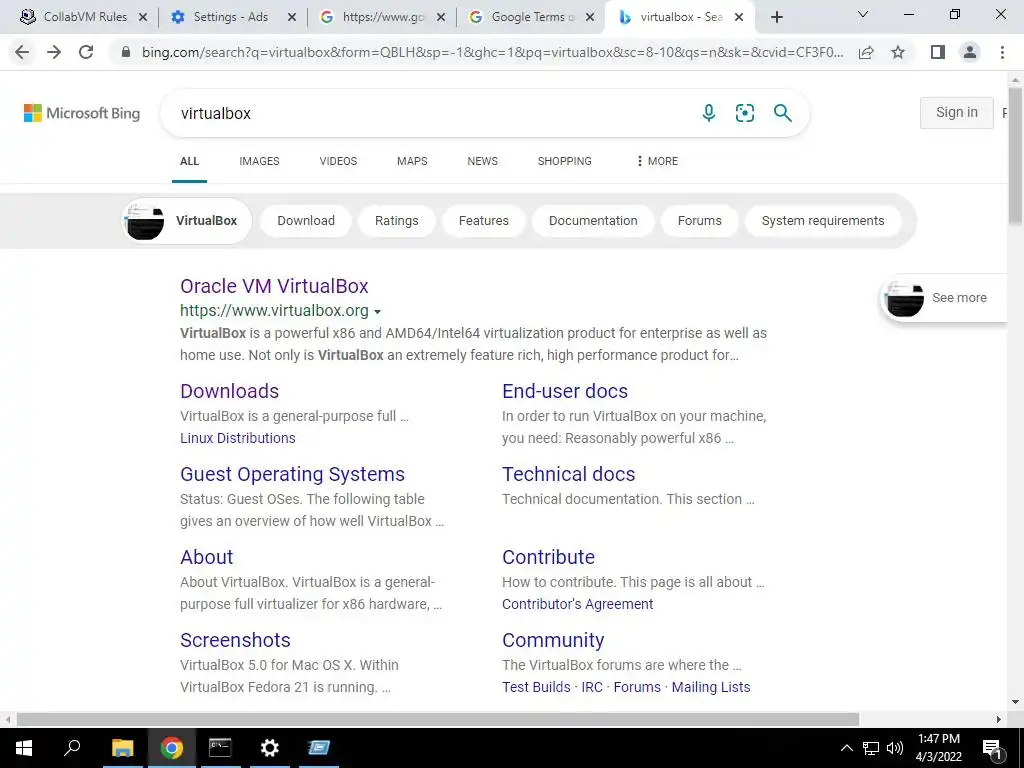Image resolution: width=1024 pixels, height=768 pixels.
Task: Start voice search with the microphone icon
Action: click(x=709, y=113)
